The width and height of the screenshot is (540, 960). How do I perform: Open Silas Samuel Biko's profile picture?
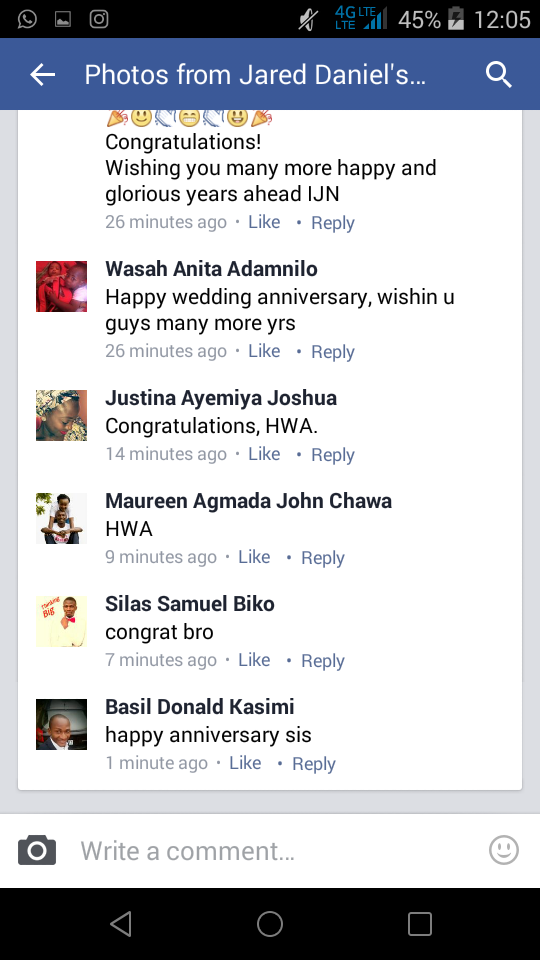click(x=61, y=621)
